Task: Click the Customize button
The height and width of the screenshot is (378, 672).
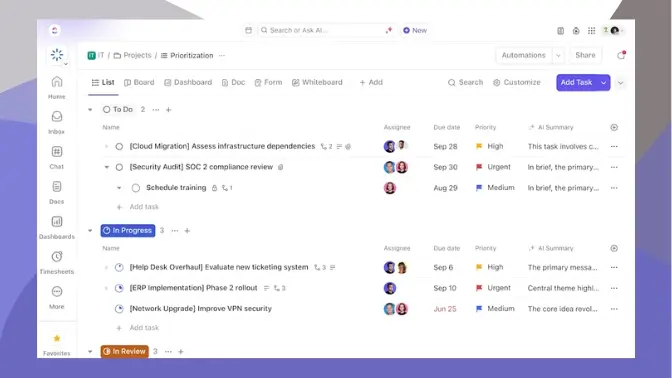Action: [516, 82]
